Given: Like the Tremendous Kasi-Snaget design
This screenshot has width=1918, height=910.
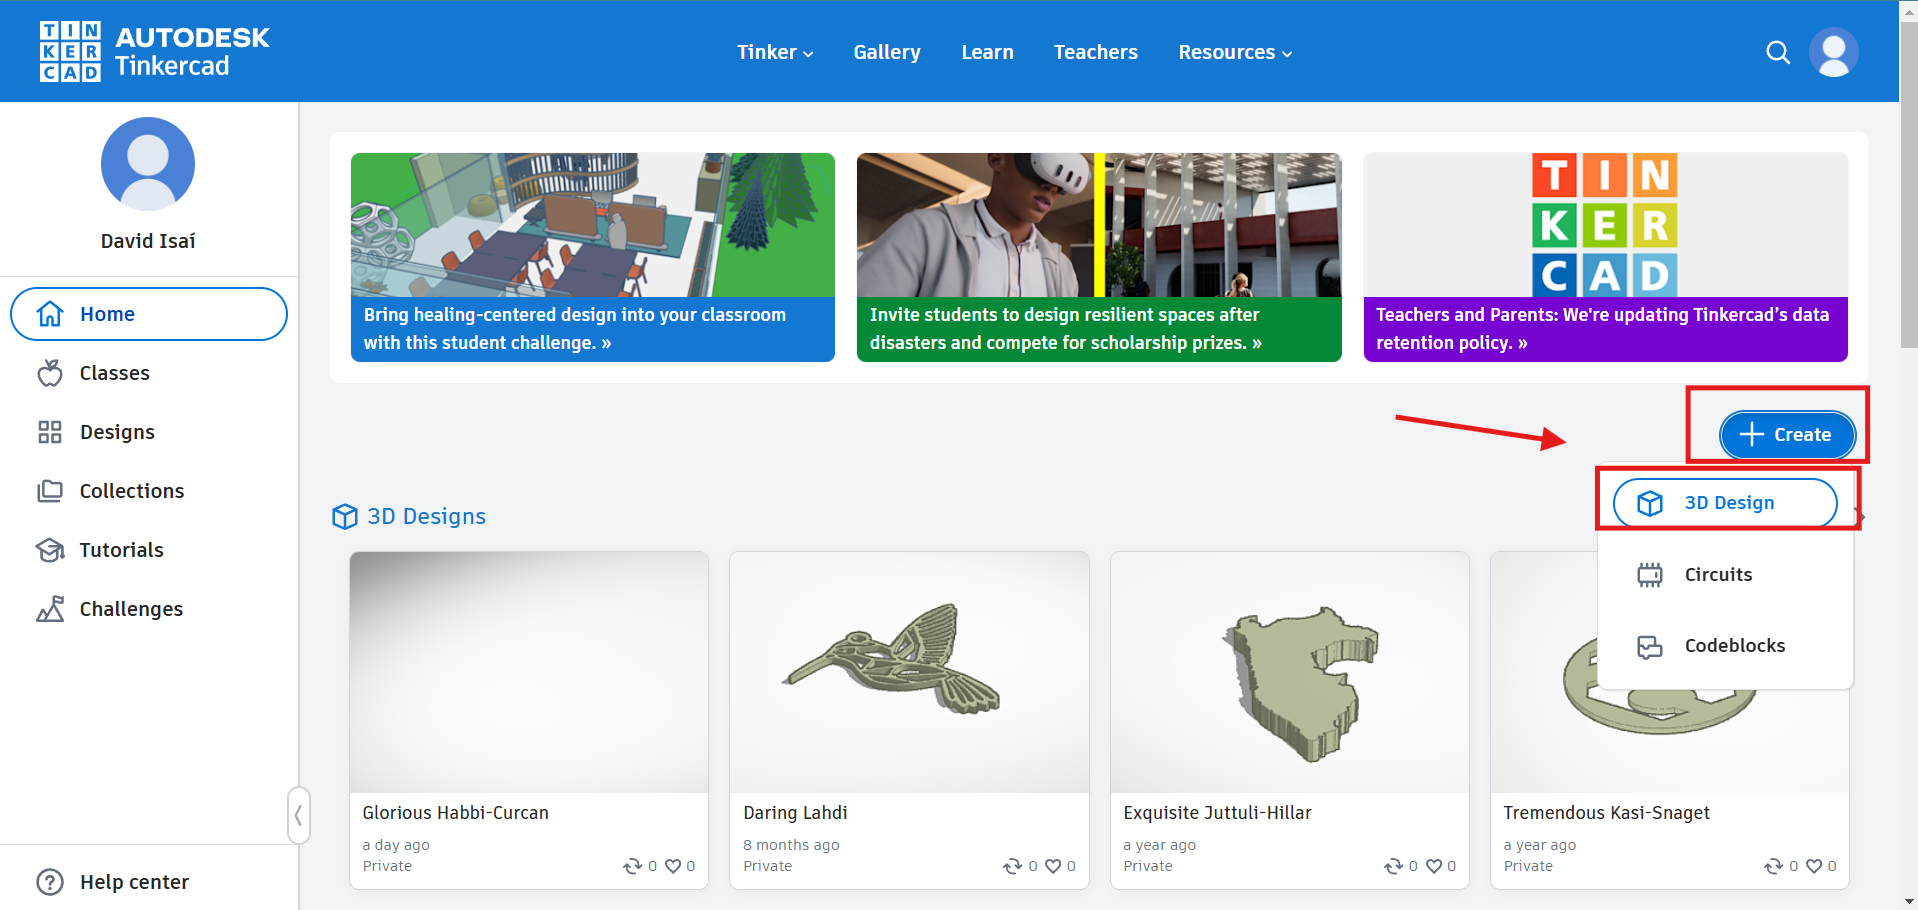Looking at the screenshot, I should click(x=1814, y=866).
